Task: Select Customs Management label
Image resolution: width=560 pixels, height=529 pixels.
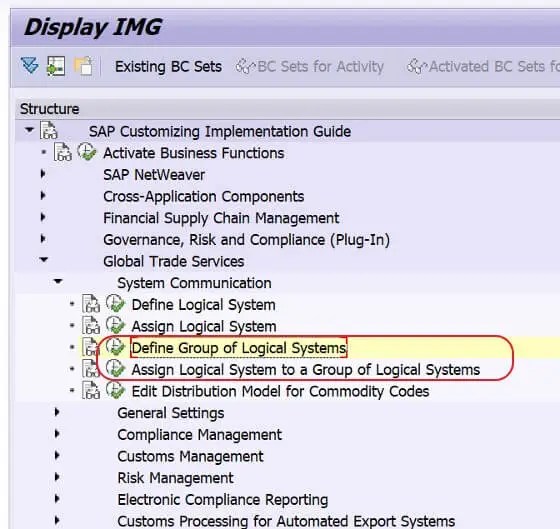Action: point(190,456)
